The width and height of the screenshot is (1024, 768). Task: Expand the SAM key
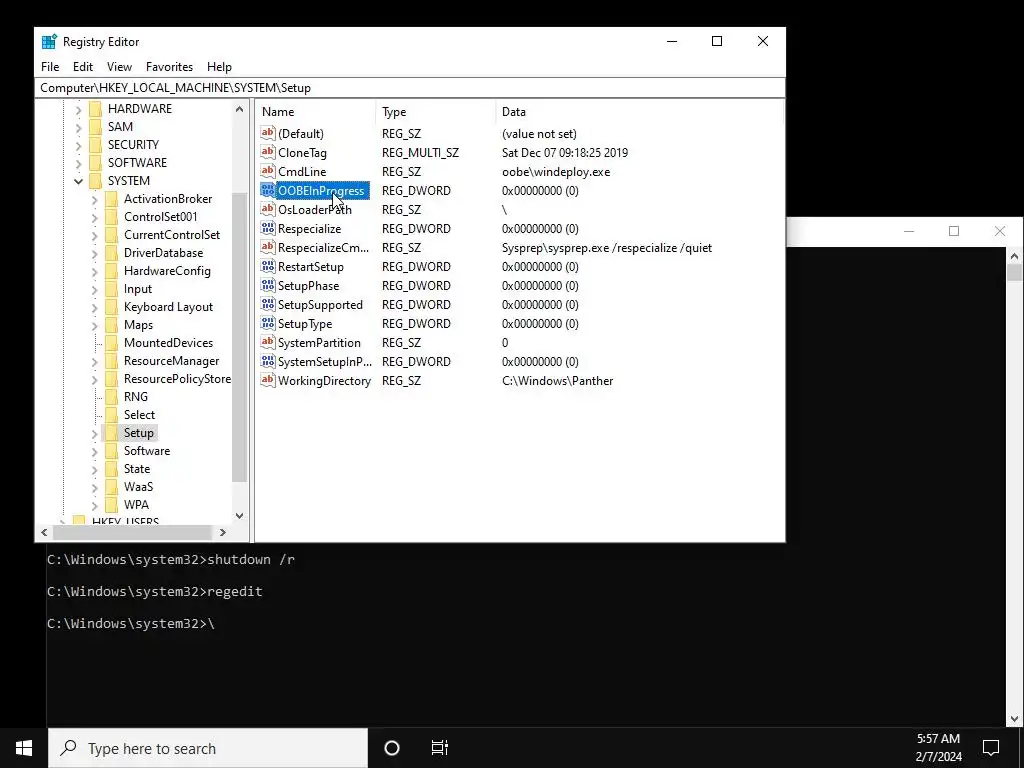point(78,127)
